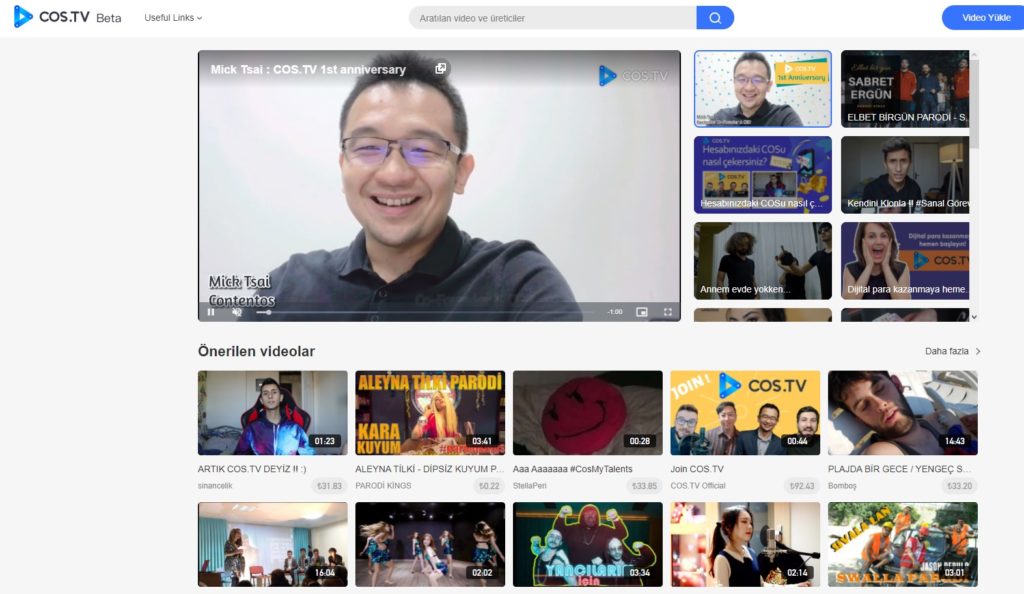This screenshot has height=594, width=1024.
Task: Click the playlist scrollbar down arrow
Action: point(974,317)
